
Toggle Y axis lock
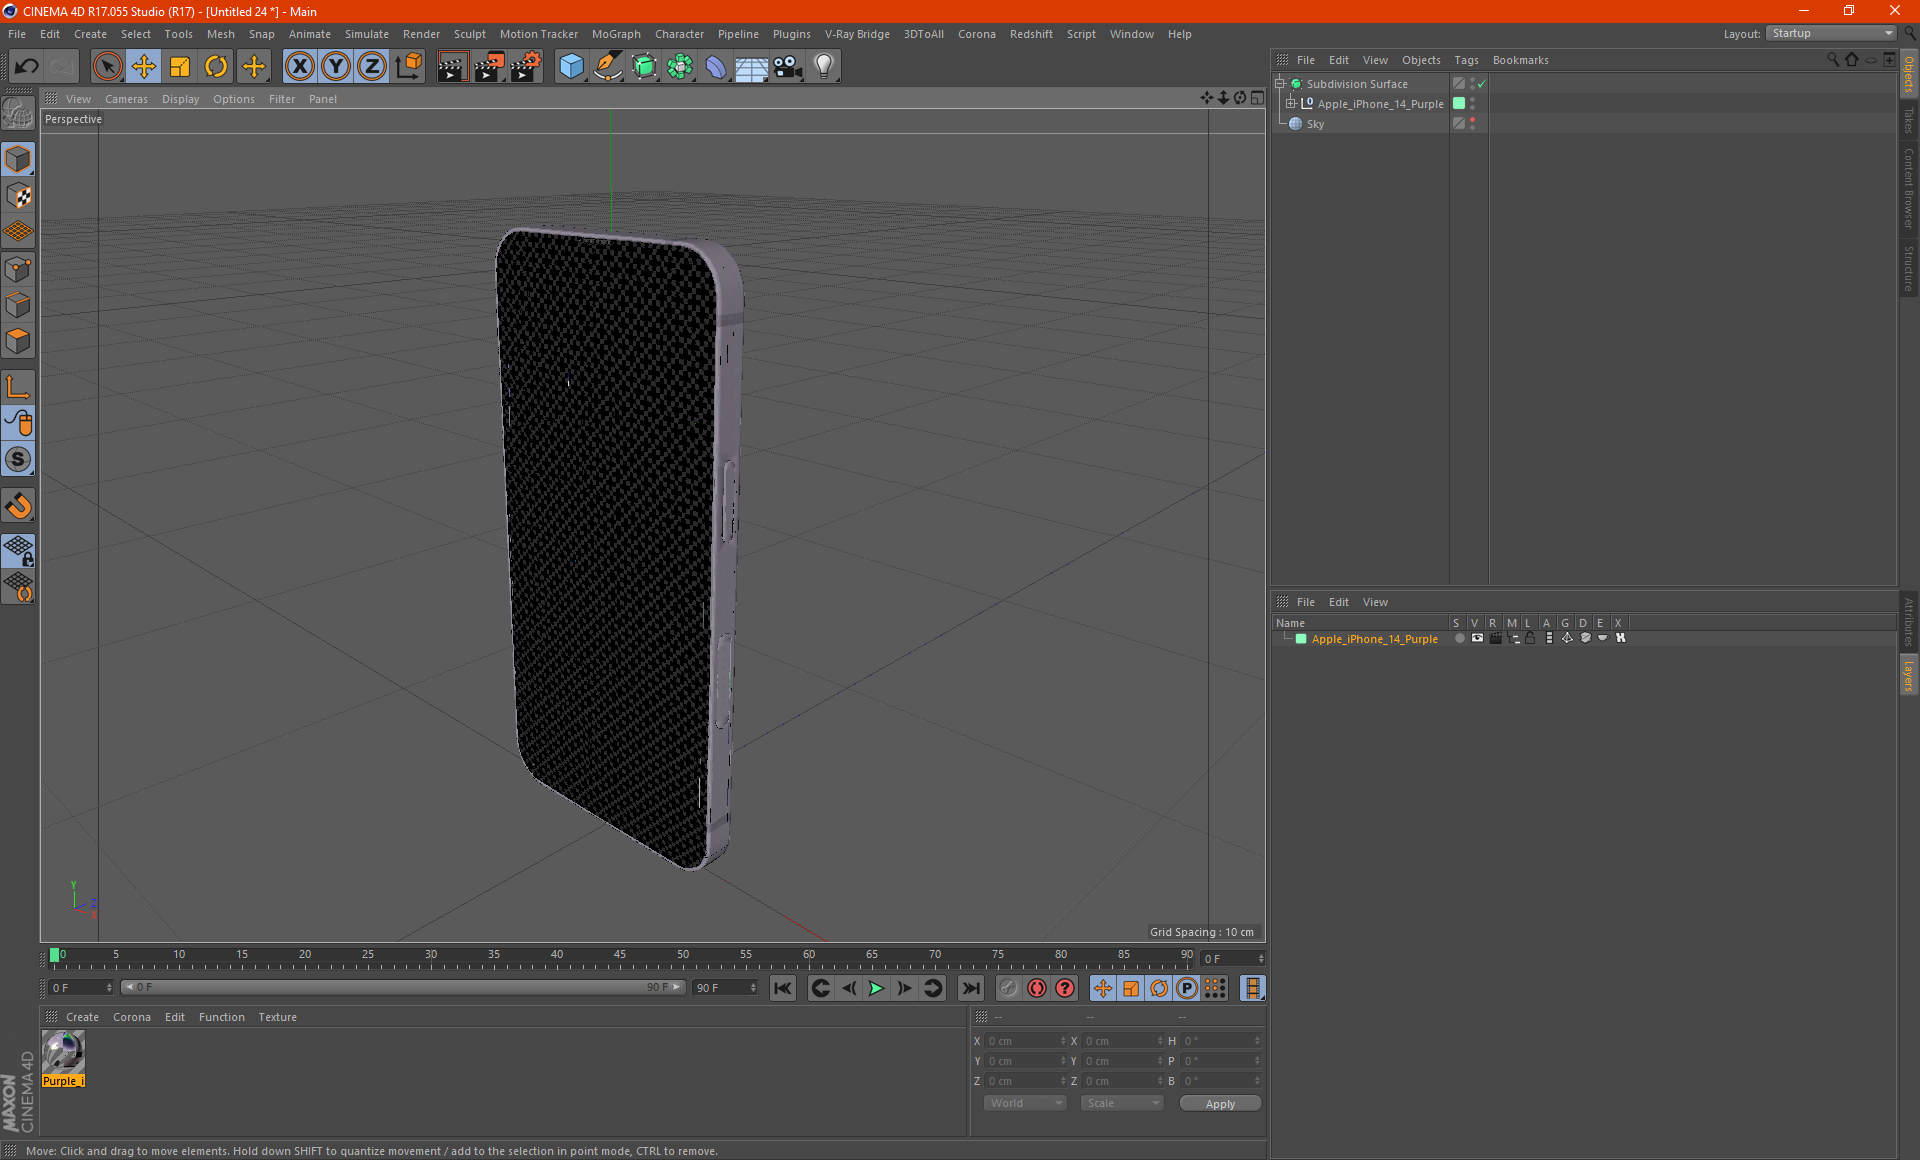tap(336, 67)
